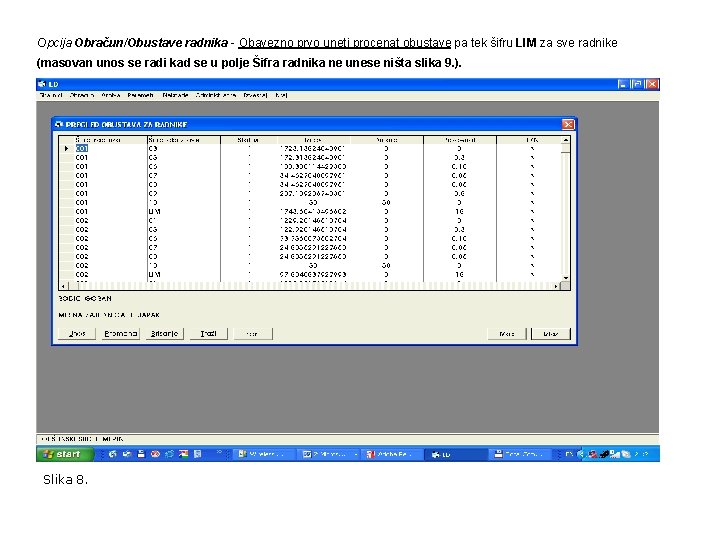720x540 pixels.
Task: Open the Izveštaj menu
Action: click(x=255, y=95)
